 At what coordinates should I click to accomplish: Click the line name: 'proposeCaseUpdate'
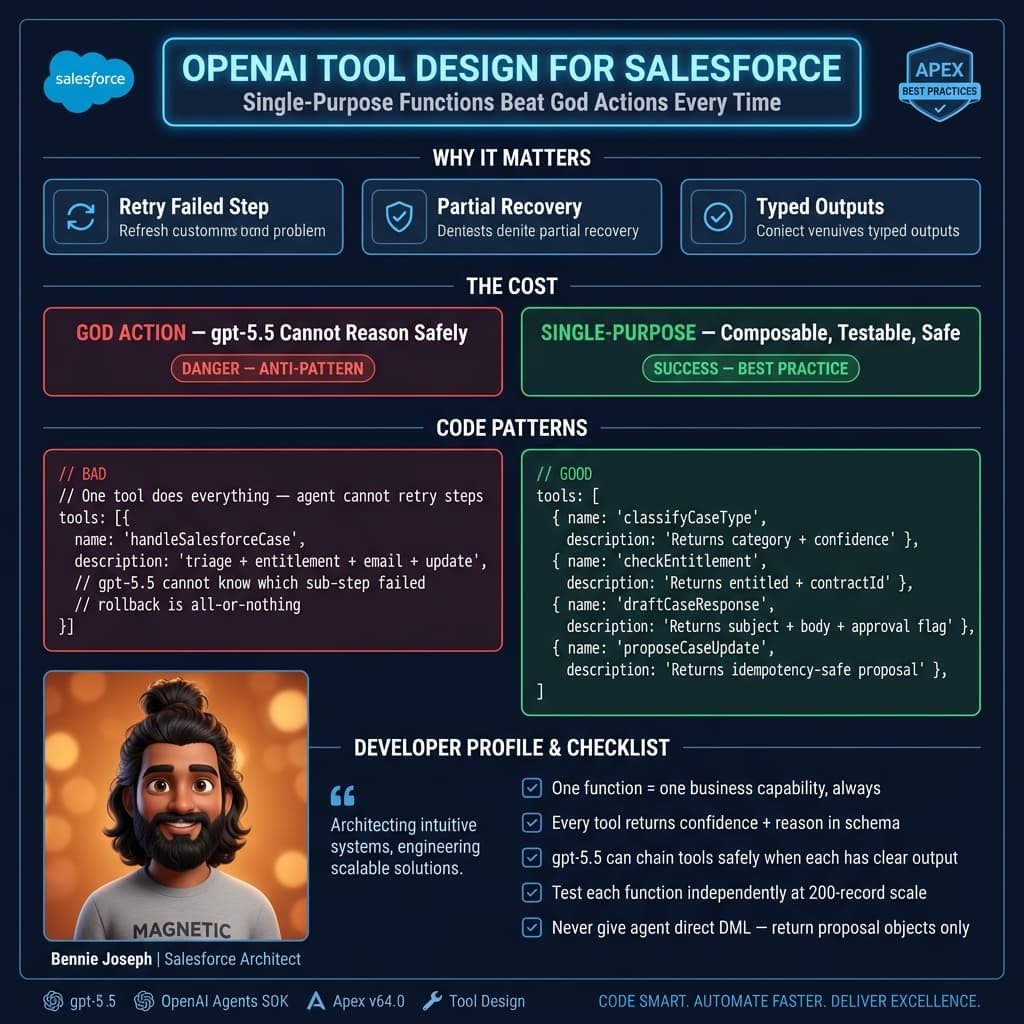tap(662, 648)
